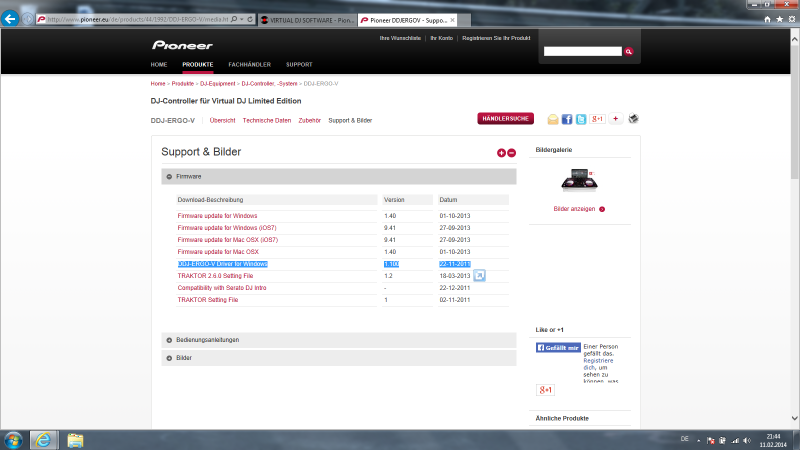The image size is (800, 450).
Task: Click the HÄNDLERSUCHE button
Action: click(506, 118)
